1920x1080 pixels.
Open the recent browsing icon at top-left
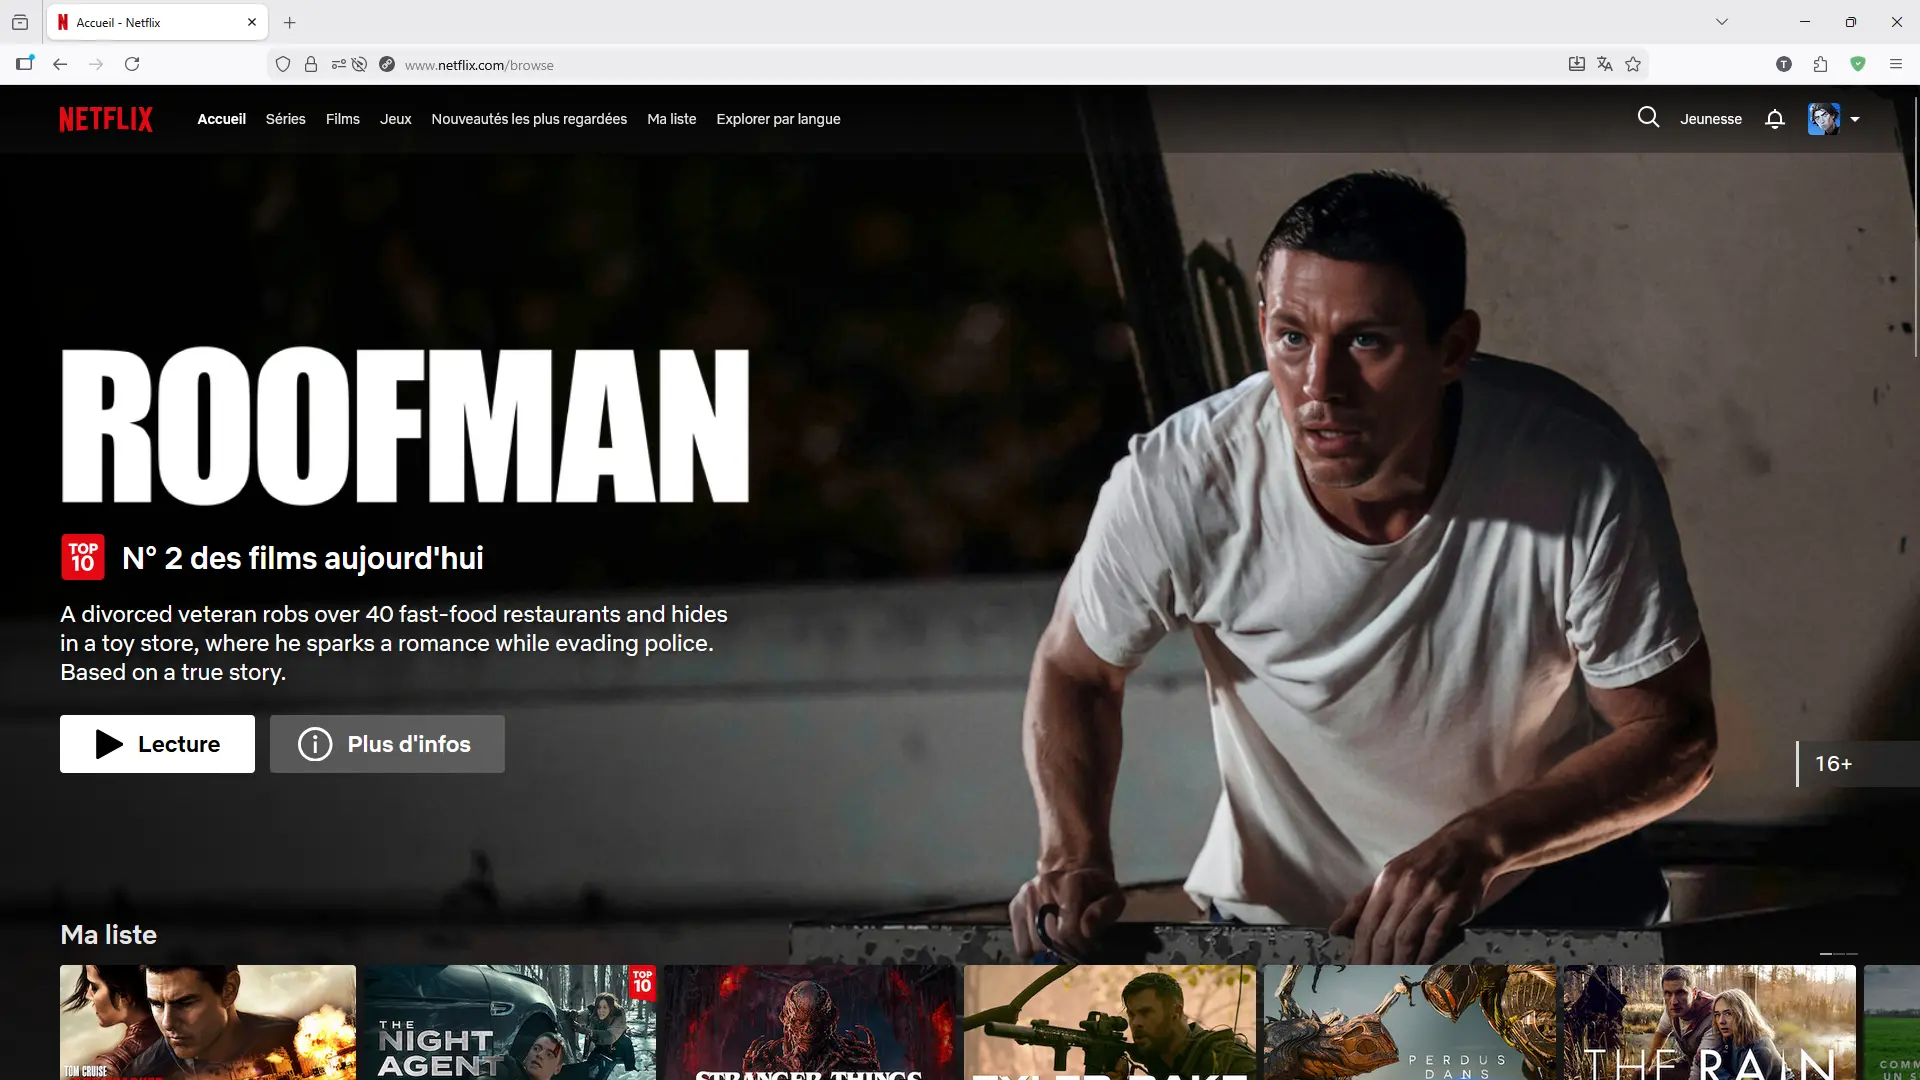pos(20,22)
